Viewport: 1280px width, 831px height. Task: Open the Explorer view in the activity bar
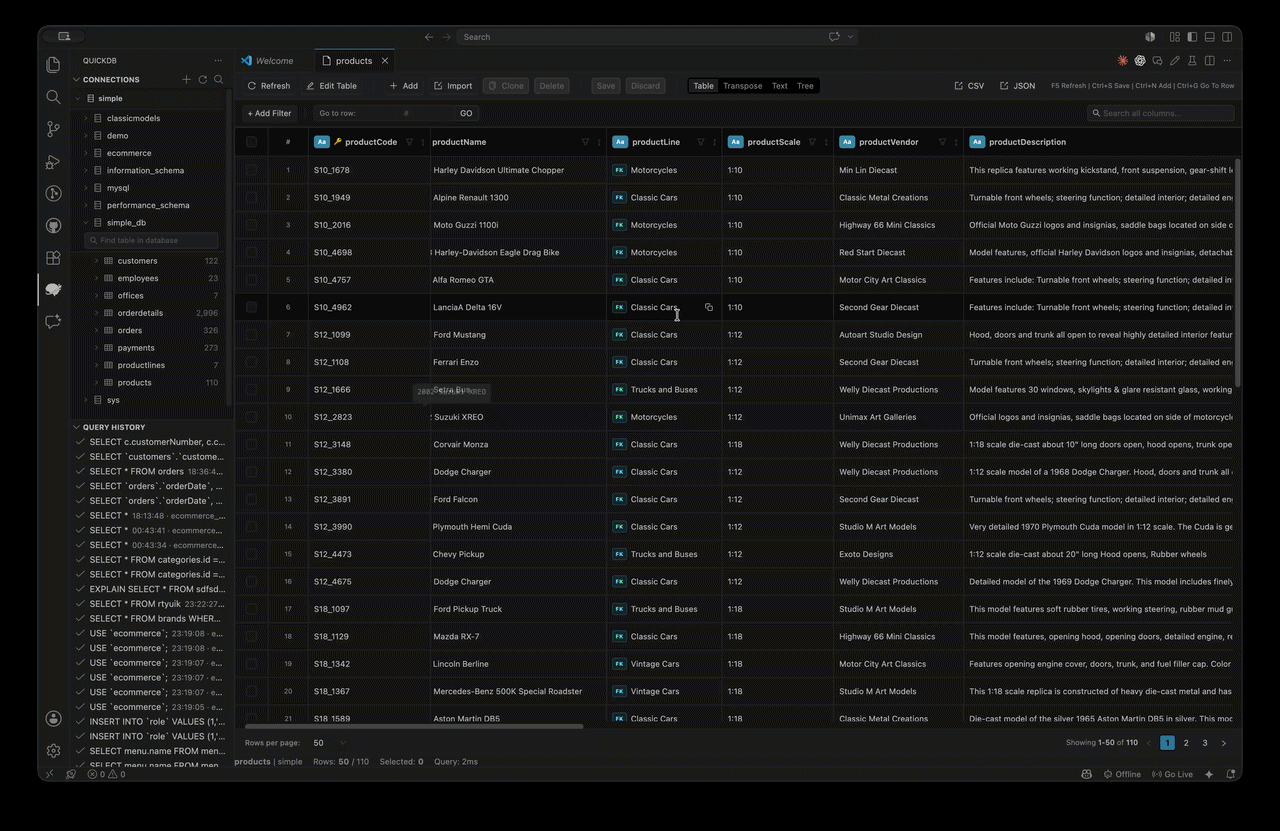tap(54, 65)
